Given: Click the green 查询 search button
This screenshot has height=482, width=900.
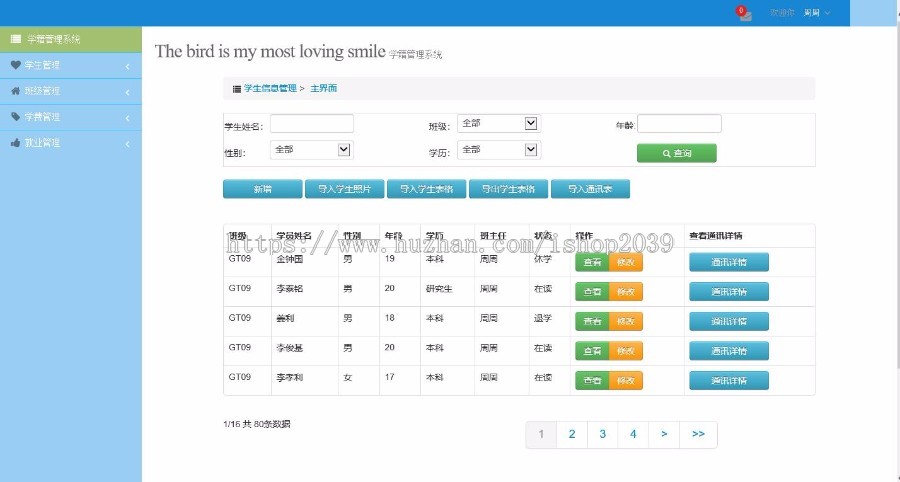Looking at the screenshot, I should coord(677,153).
